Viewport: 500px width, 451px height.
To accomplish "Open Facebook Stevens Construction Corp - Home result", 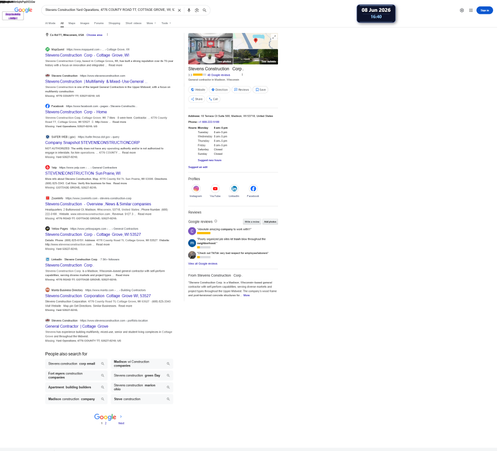I will tap(76, 112).
